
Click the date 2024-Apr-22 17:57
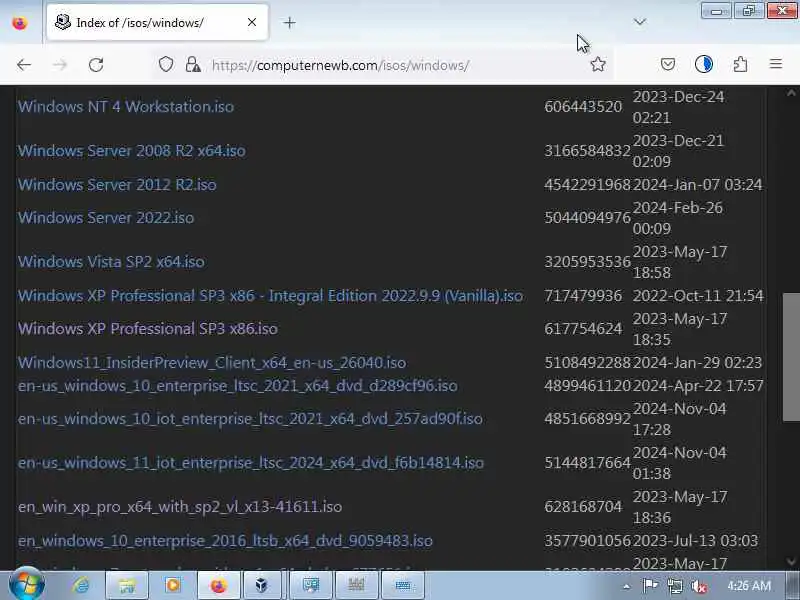coord(698,385)
